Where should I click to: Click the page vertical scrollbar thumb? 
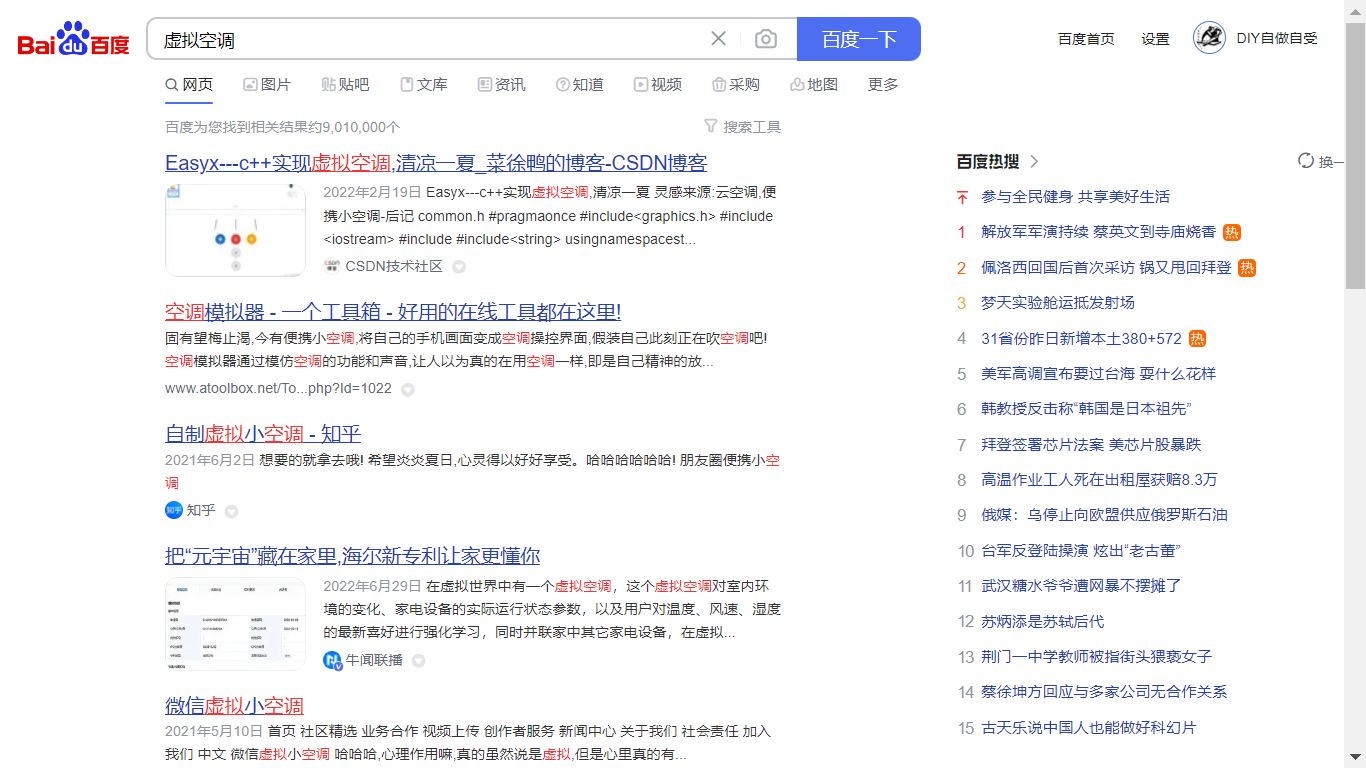(1355, 154)
